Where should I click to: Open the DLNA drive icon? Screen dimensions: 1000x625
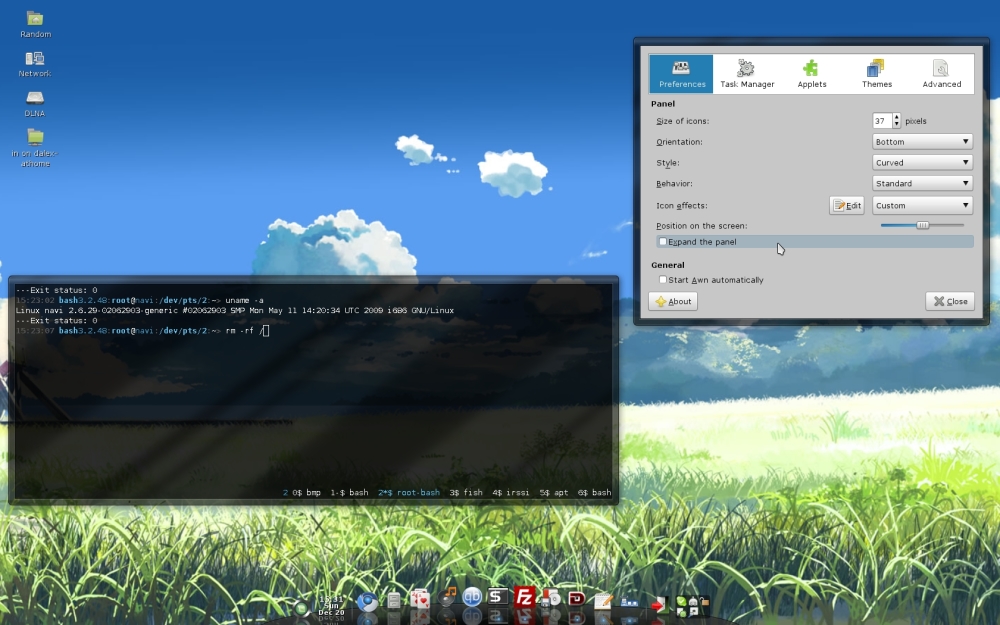pos(35,104)
